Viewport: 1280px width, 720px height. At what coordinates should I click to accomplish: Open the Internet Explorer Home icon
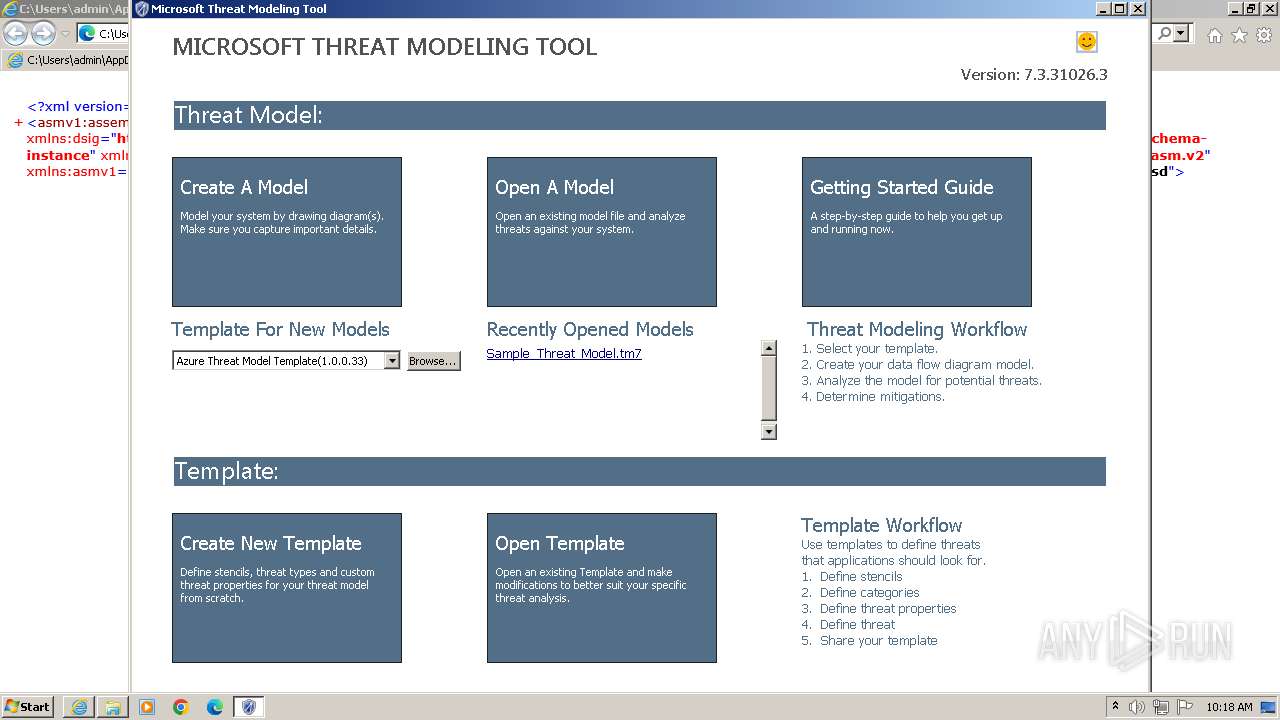pyautogui.click(x=1214, y=35)
